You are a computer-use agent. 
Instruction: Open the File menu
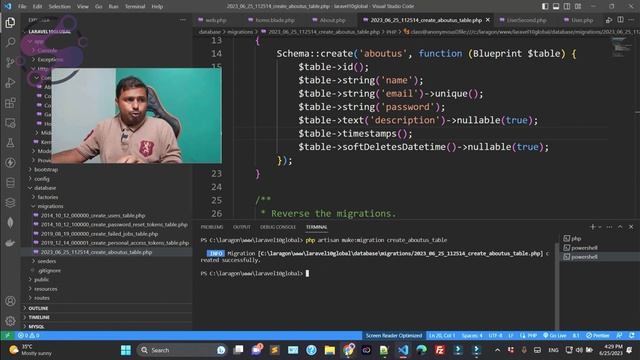point(22,7)
